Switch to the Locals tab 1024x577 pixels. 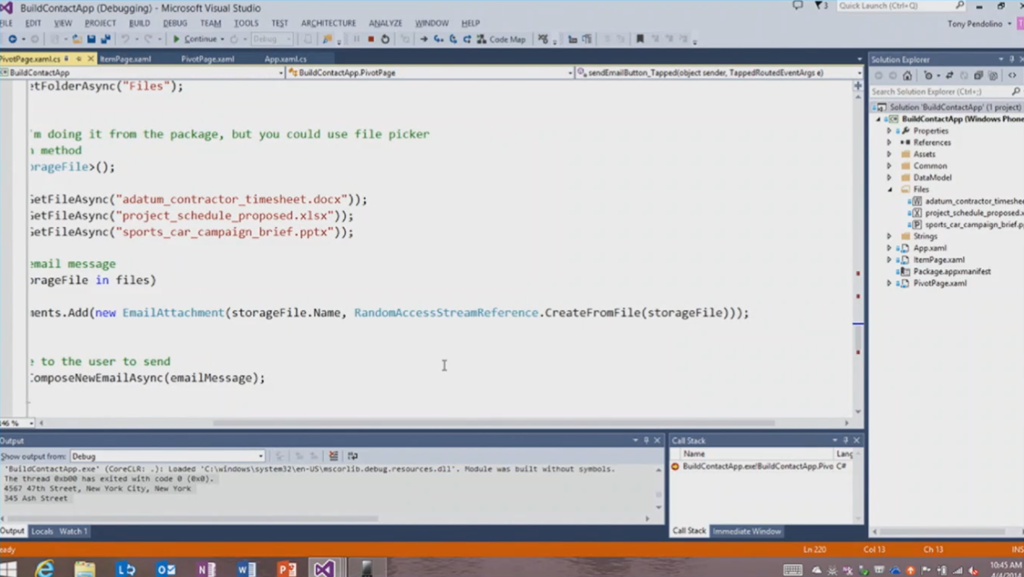(42, 531)
